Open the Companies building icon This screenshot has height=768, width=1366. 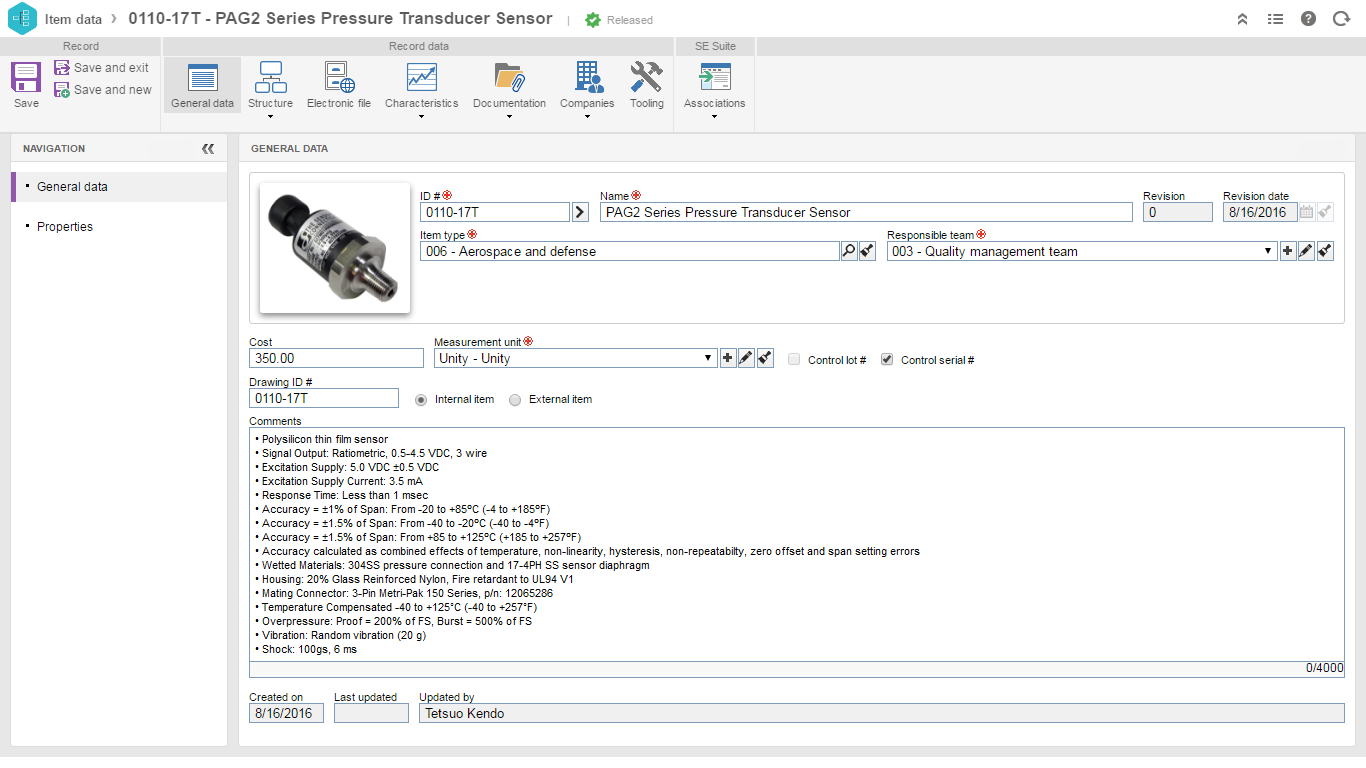pyautogui.click(x=587, y=77)
